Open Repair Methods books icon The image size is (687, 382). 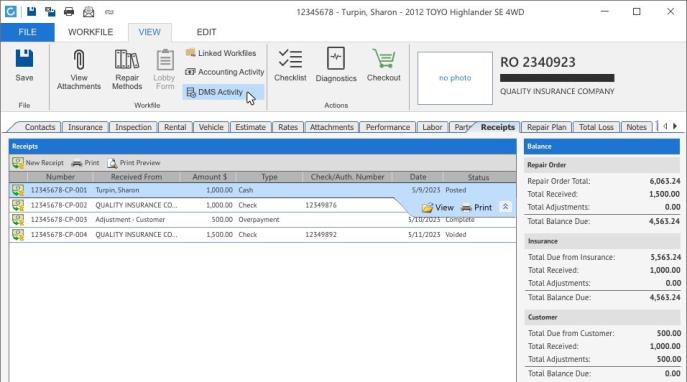(127, 69)
